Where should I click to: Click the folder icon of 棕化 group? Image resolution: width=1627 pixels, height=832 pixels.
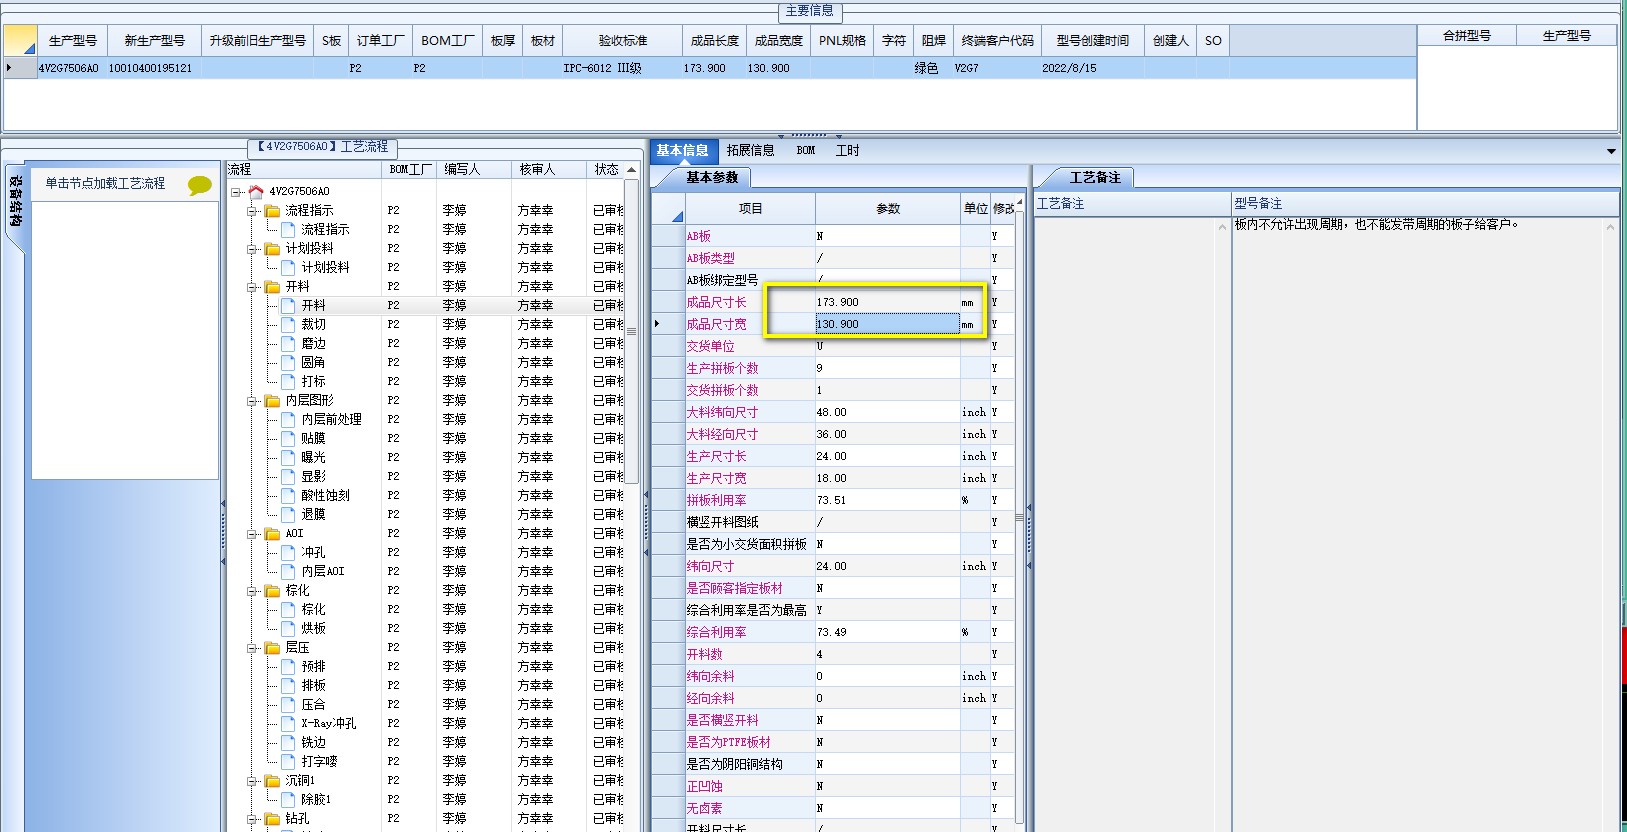[x=272, y=590]
